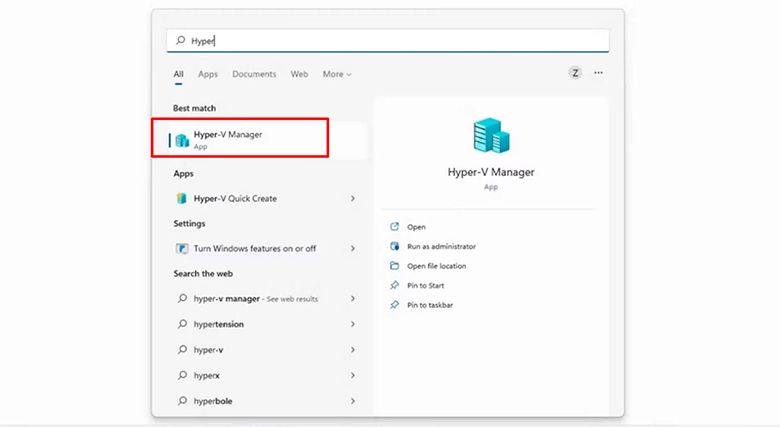Click the Turn Windows features icon
This screenshot has width=780, height=427.
click(x=182, y=248)
